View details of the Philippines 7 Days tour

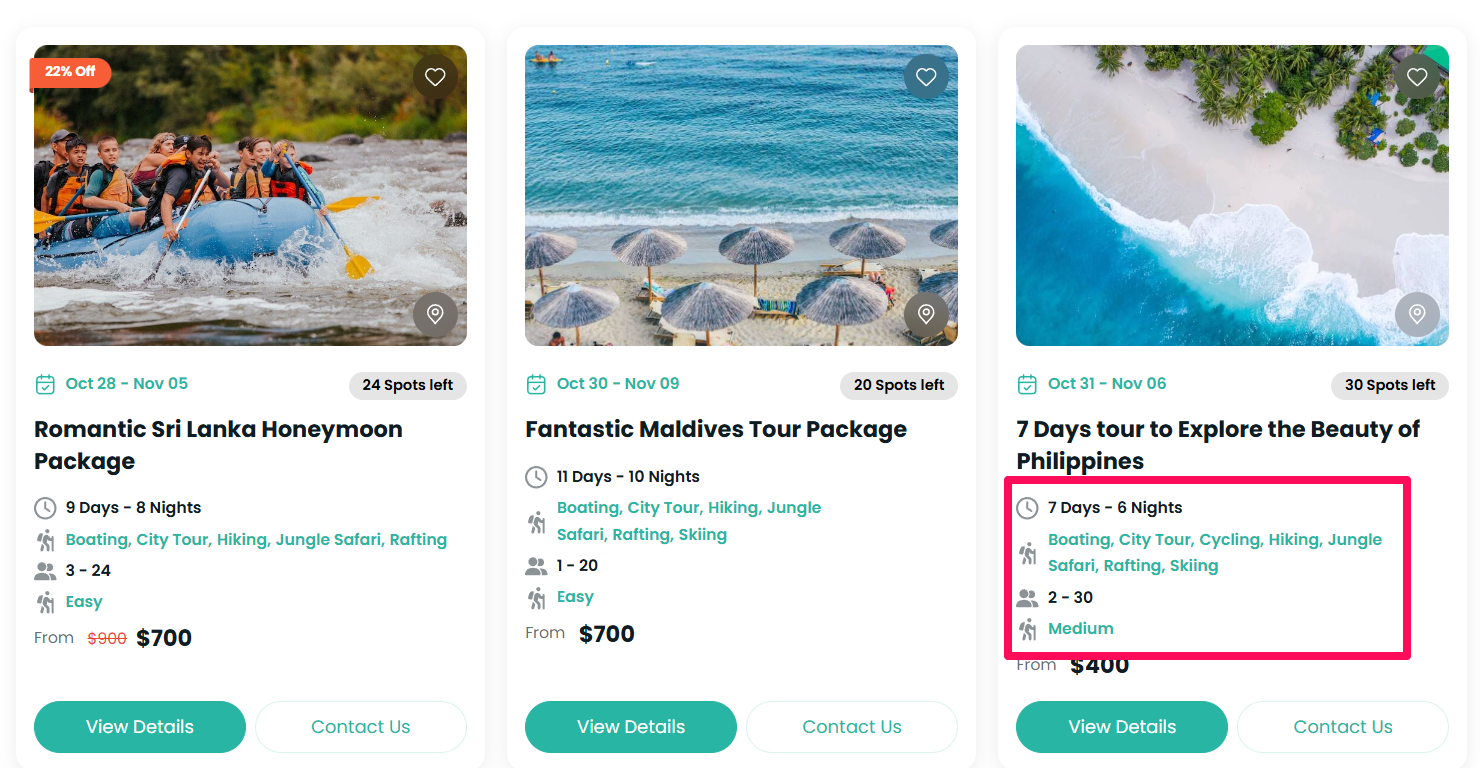tap(1122, 727)
